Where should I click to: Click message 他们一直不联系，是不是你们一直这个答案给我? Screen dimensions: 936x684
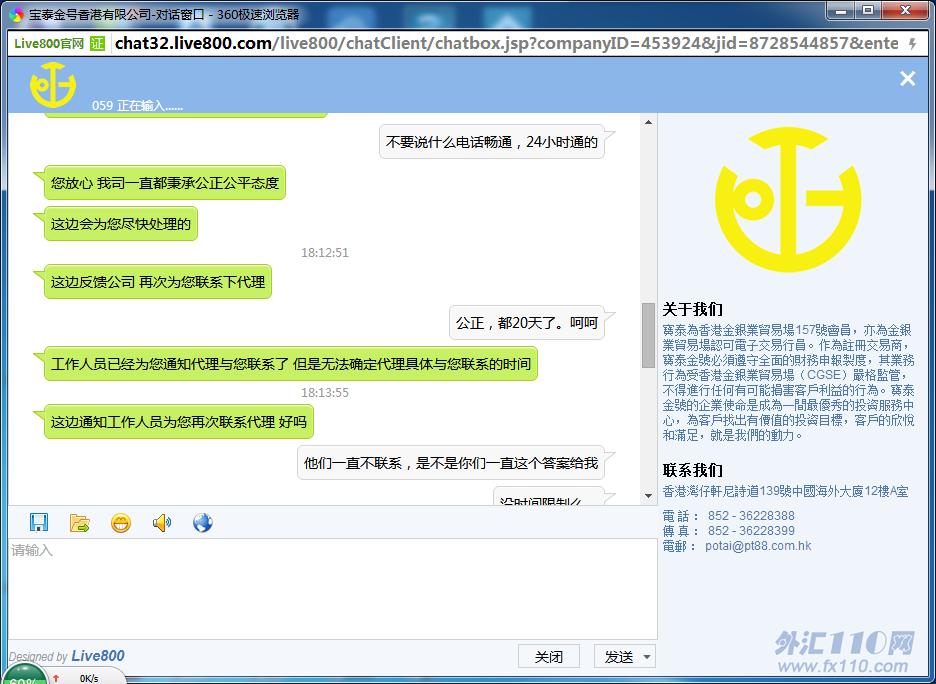451,463
